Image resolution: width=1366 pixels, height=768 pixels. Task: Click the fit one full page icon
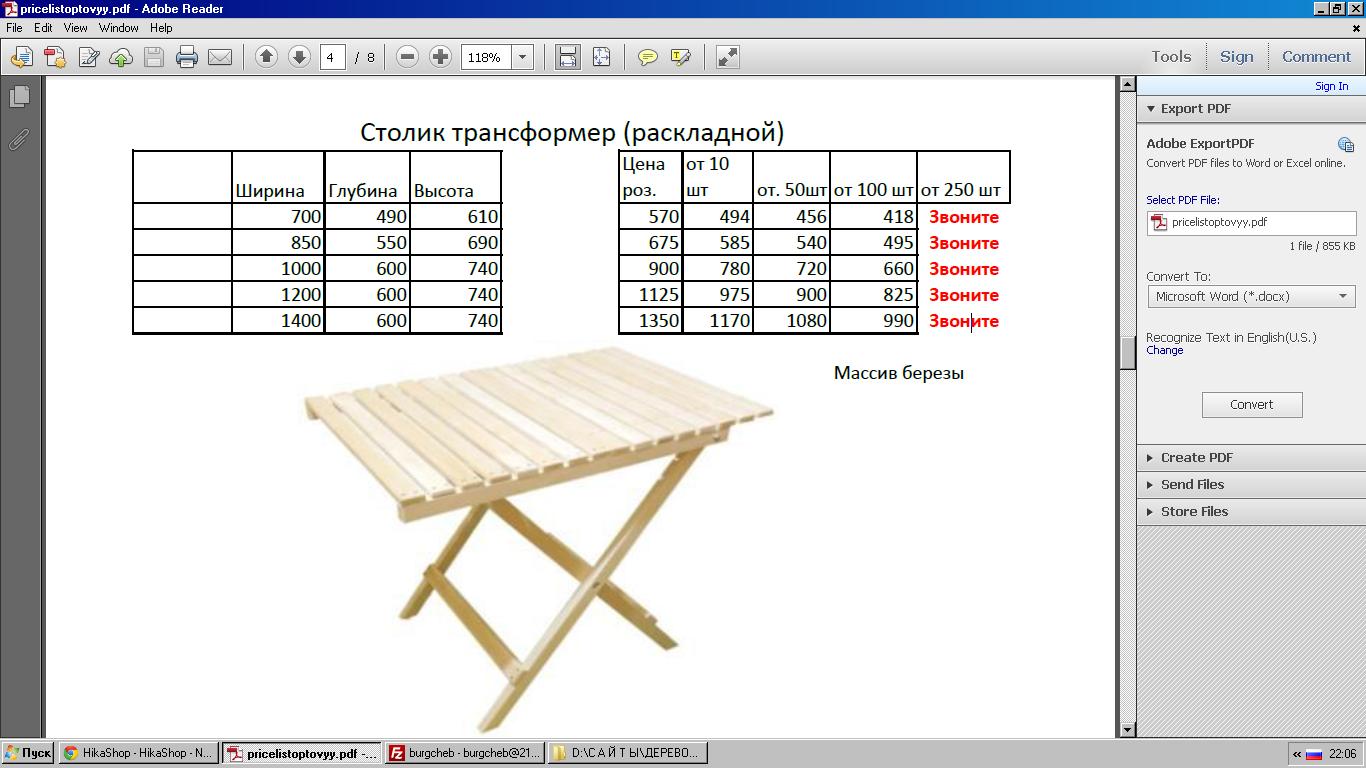coord(601,57)
